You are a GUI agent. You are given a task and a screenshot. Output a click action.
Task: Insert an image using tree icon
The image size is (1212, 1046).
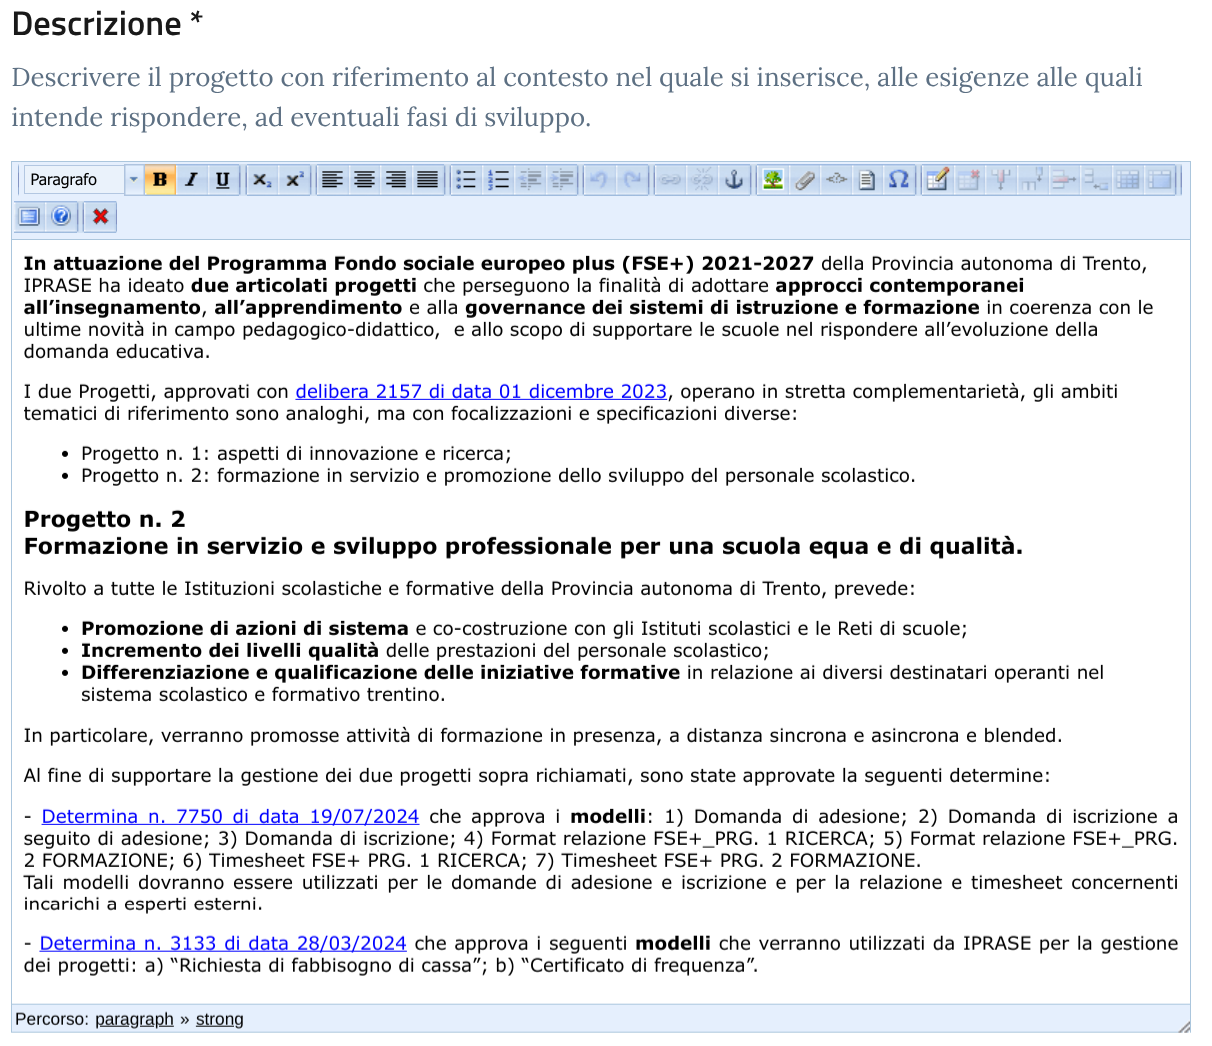773,180
